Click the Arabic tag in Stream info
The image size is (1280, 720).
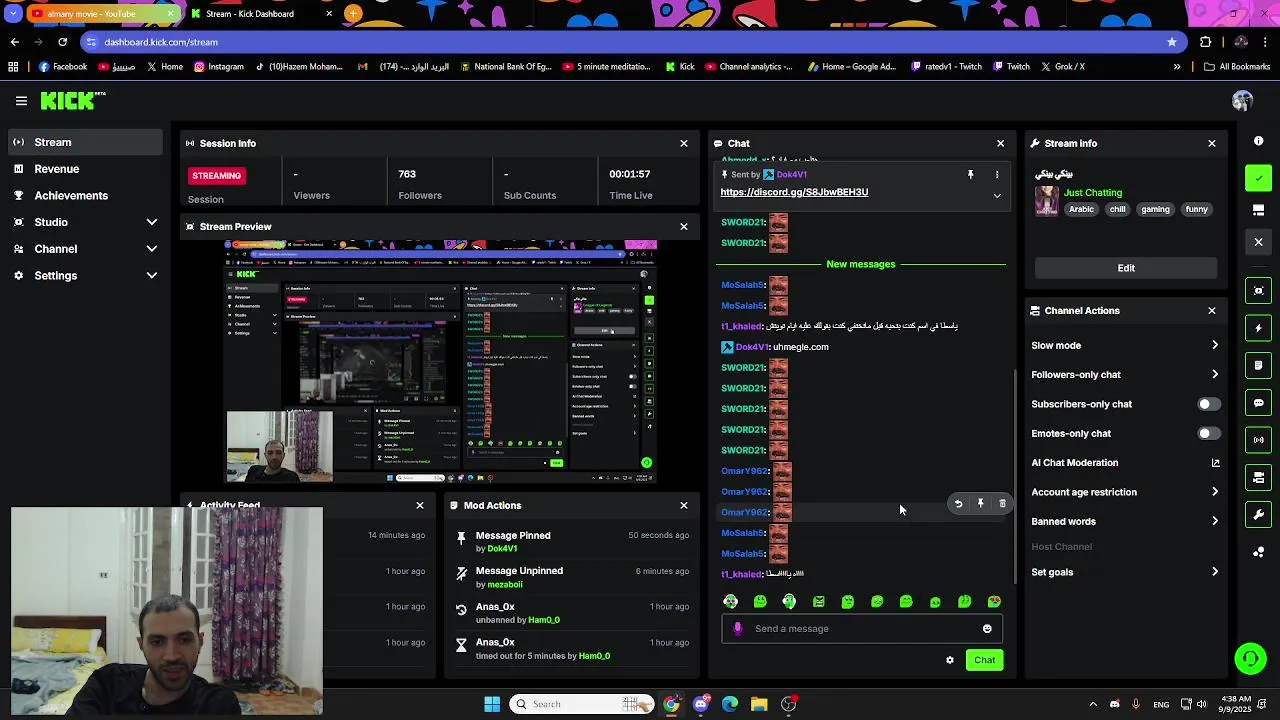point(1081,210)
